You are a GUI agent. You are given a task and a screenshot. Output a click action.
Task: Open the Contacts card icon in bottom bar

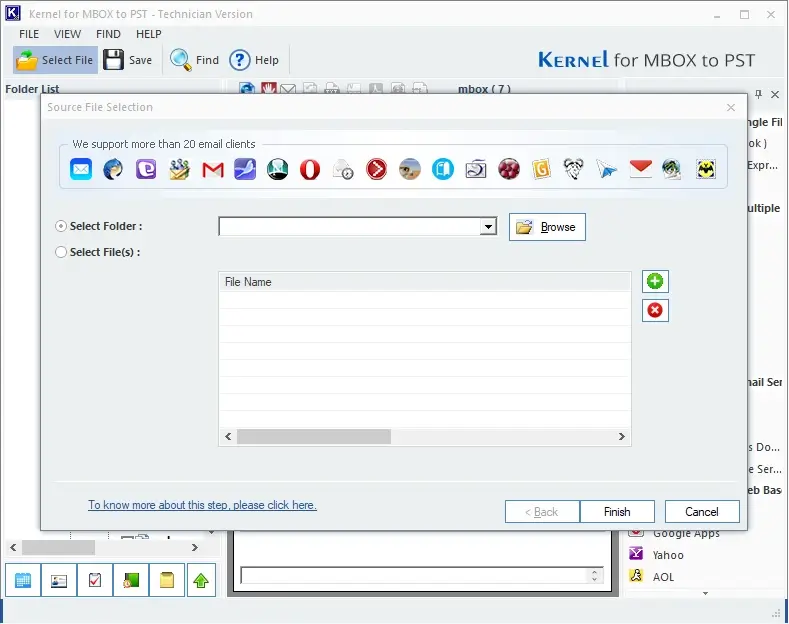(x=59, y=580)
